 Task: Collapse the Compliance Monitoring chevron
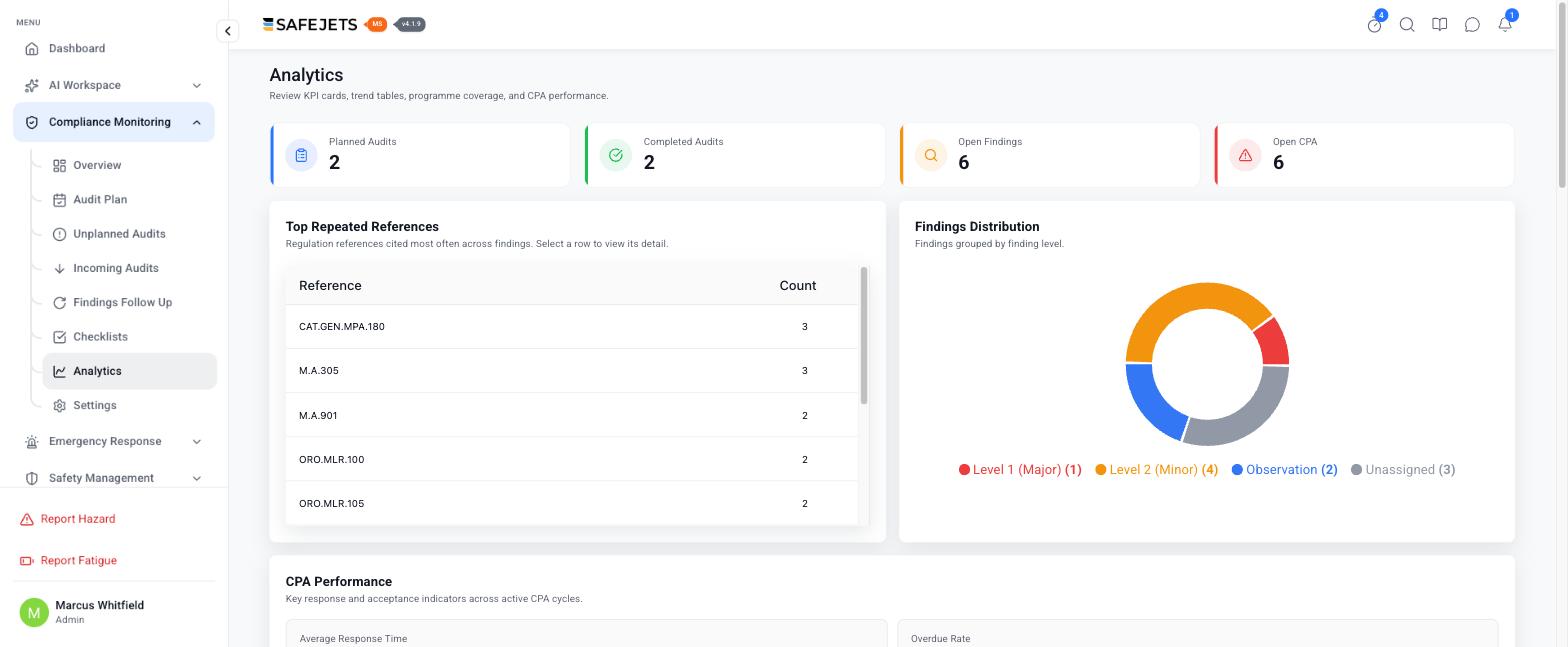point(196,122)
